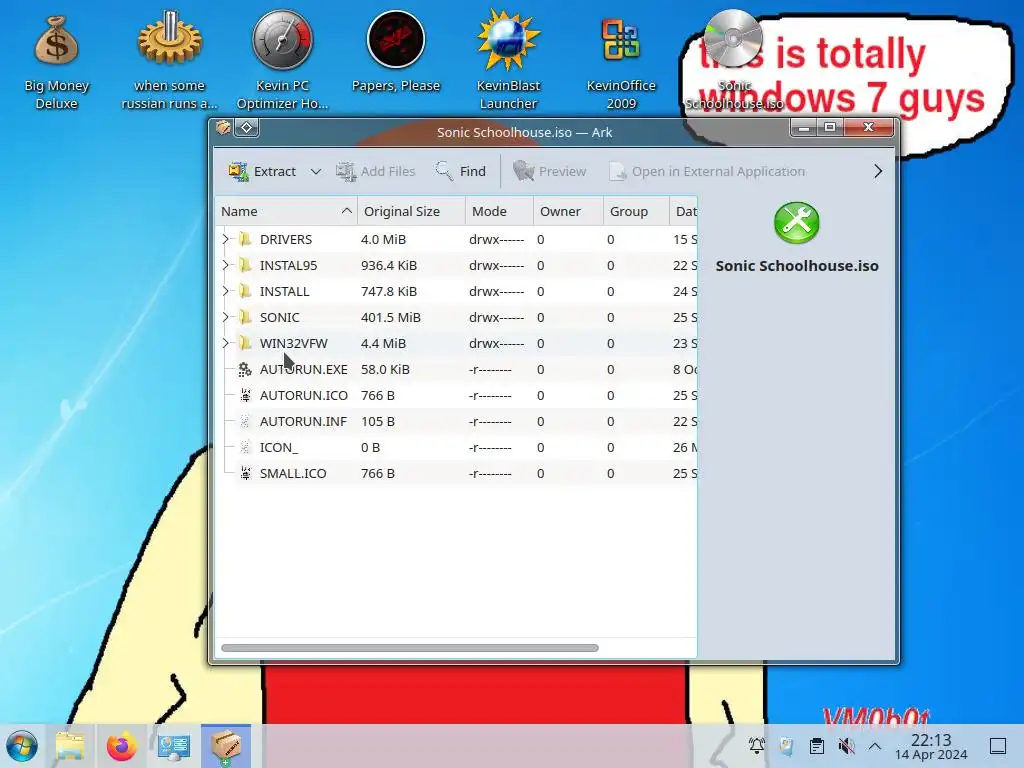Image resolution: width=1024 pixels, height=768 pixels.
Task: Select the SONIC folder icon
Action: tap(245, 317)
